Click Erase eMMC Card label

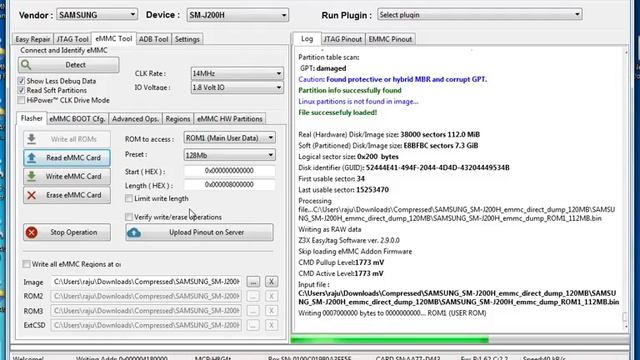pos(74,195)
